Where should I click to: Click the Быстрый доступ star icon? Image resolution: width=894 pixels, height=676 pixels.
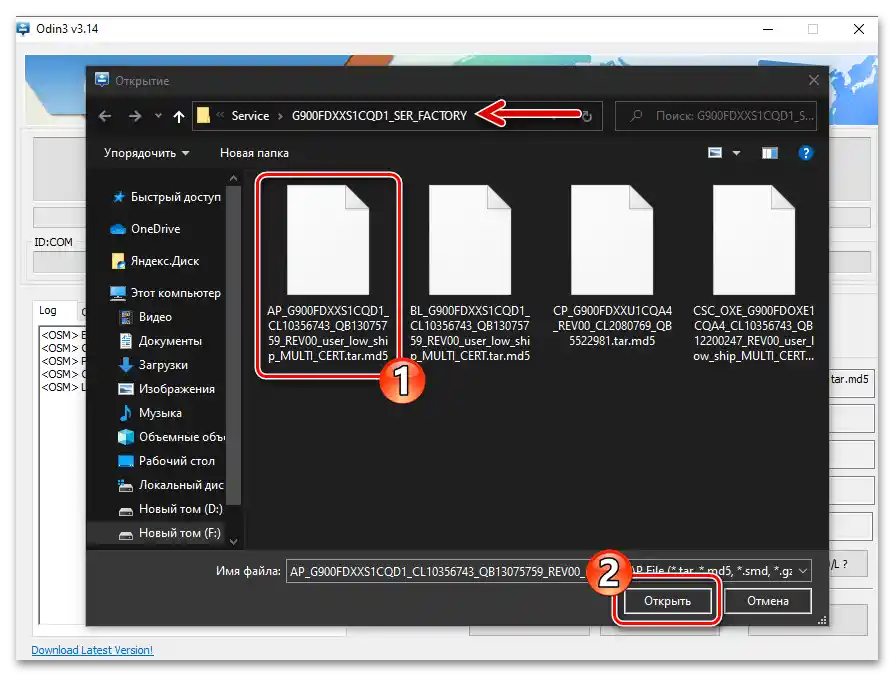tap(119, 197)
